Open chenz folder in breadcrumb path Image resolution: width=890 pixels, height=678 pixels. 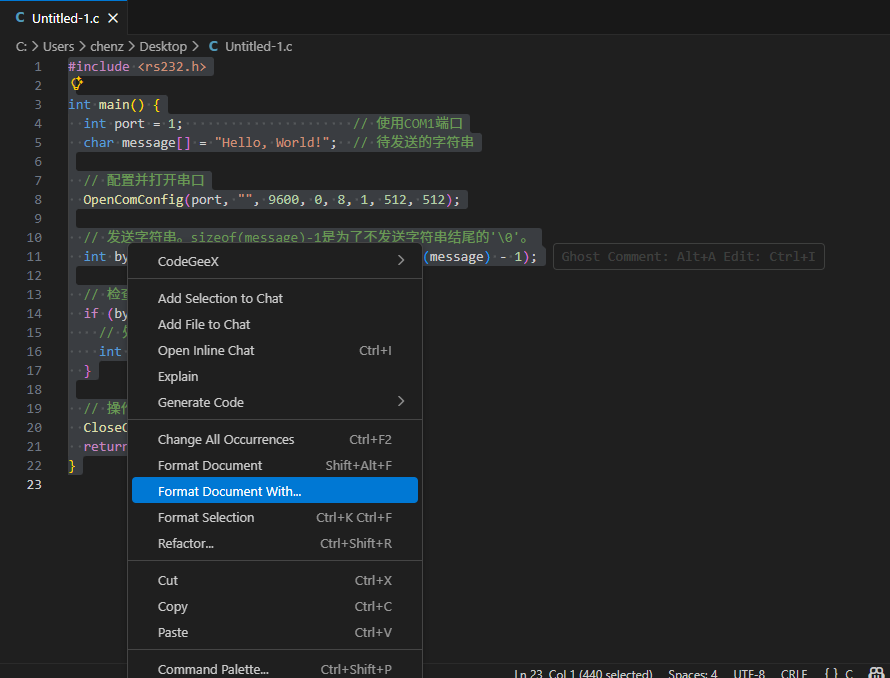(107, 47)
